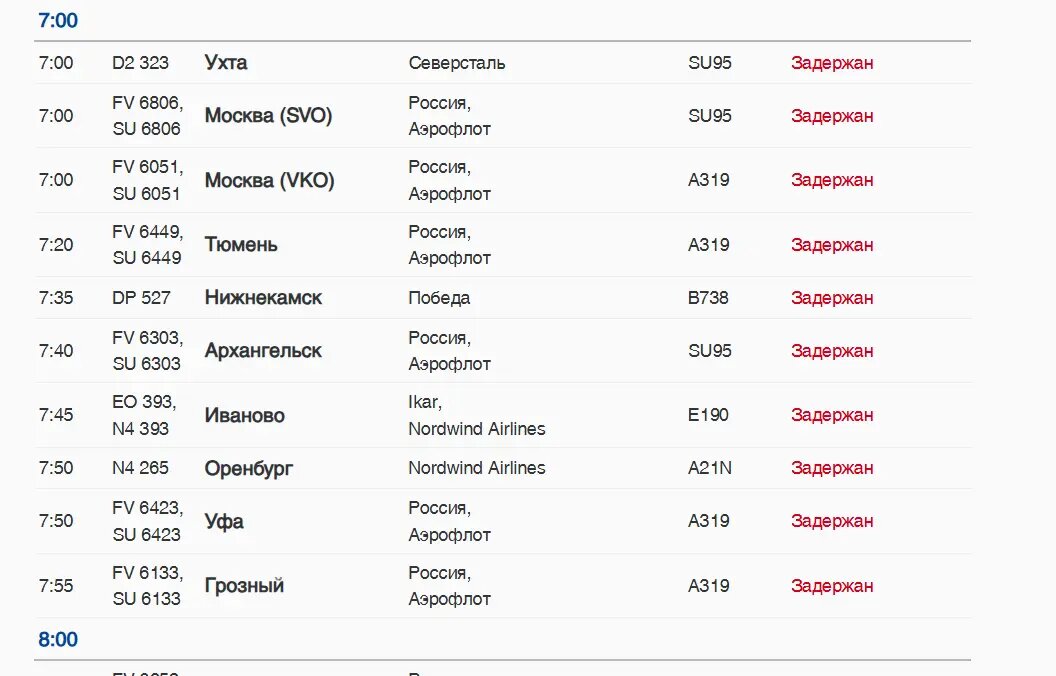Click the Задержан status for Грозный flight
Image resolution: width=1056 pixels, height=676 pixels.
[x=832, y=586]
